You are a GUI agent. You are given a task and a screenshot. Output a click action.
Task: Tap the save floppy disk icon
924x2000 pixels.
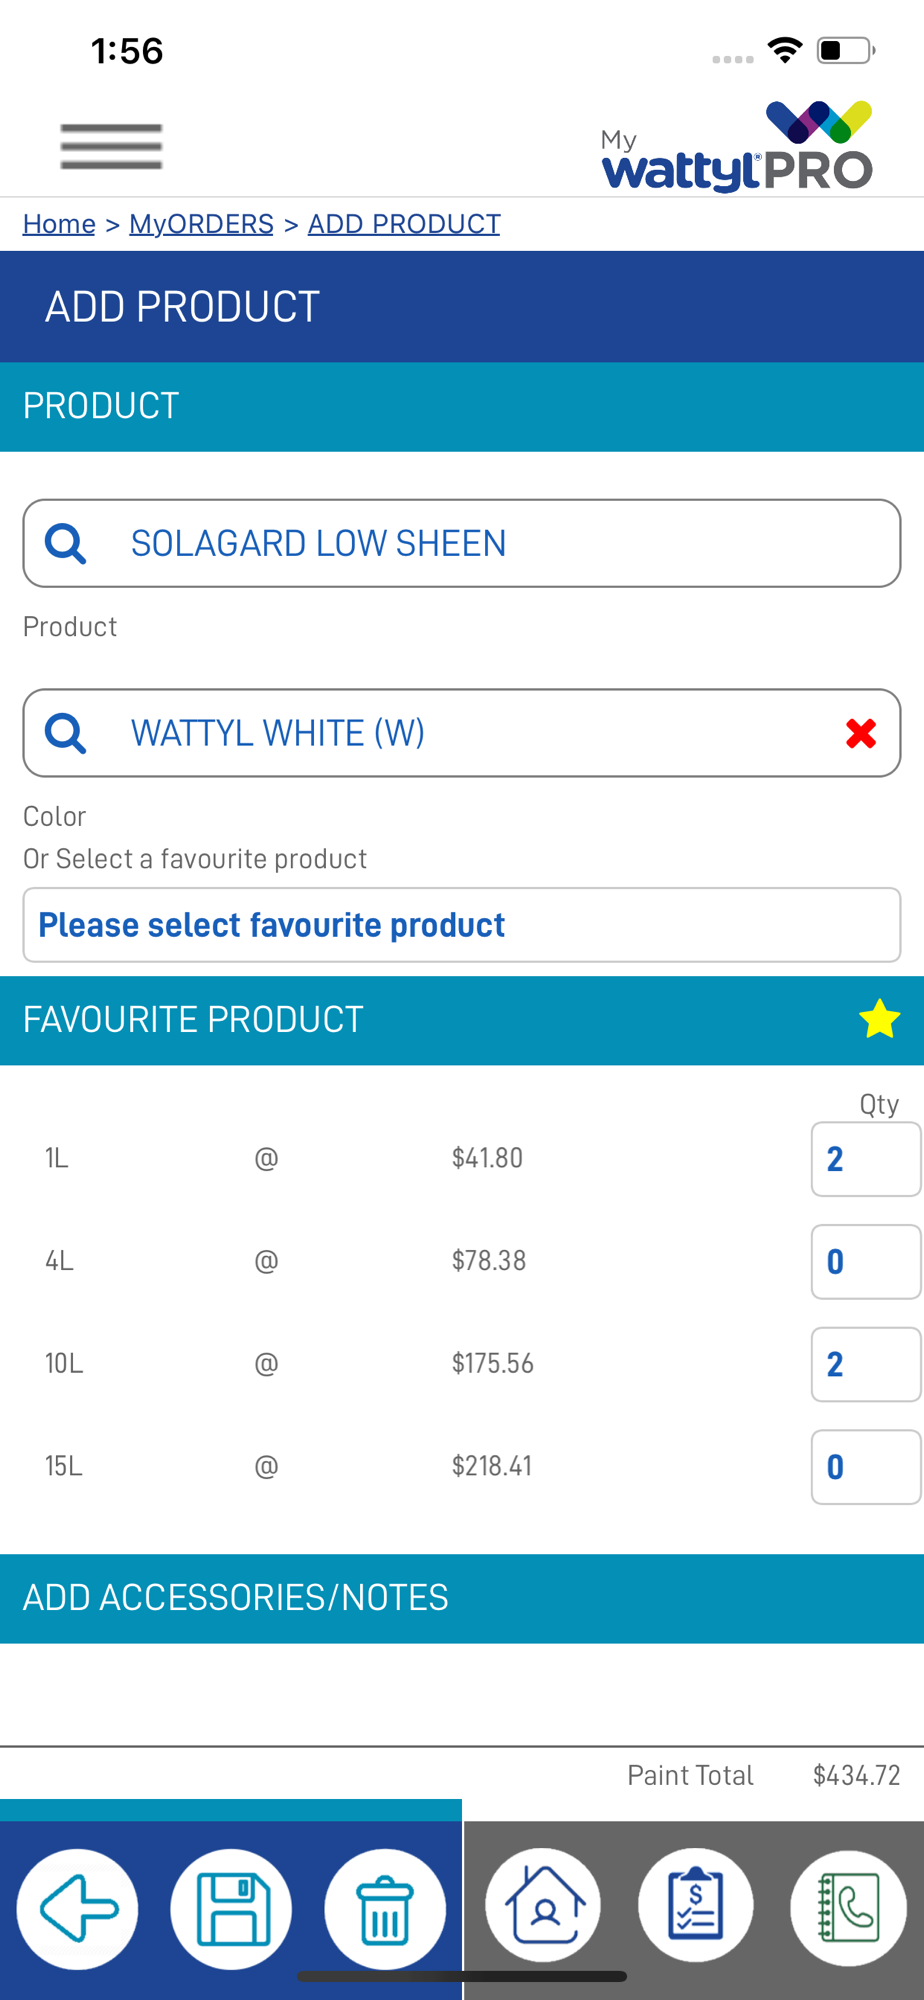point(232,1909)
